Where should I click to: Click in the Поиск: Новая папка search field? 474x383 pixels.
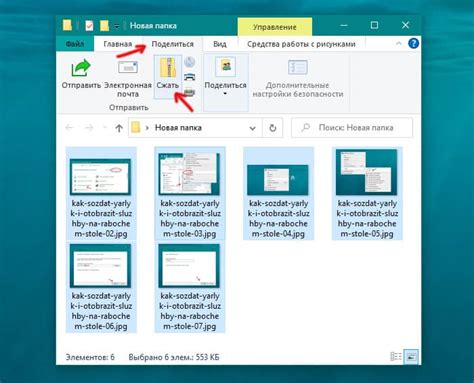[352, 128]
